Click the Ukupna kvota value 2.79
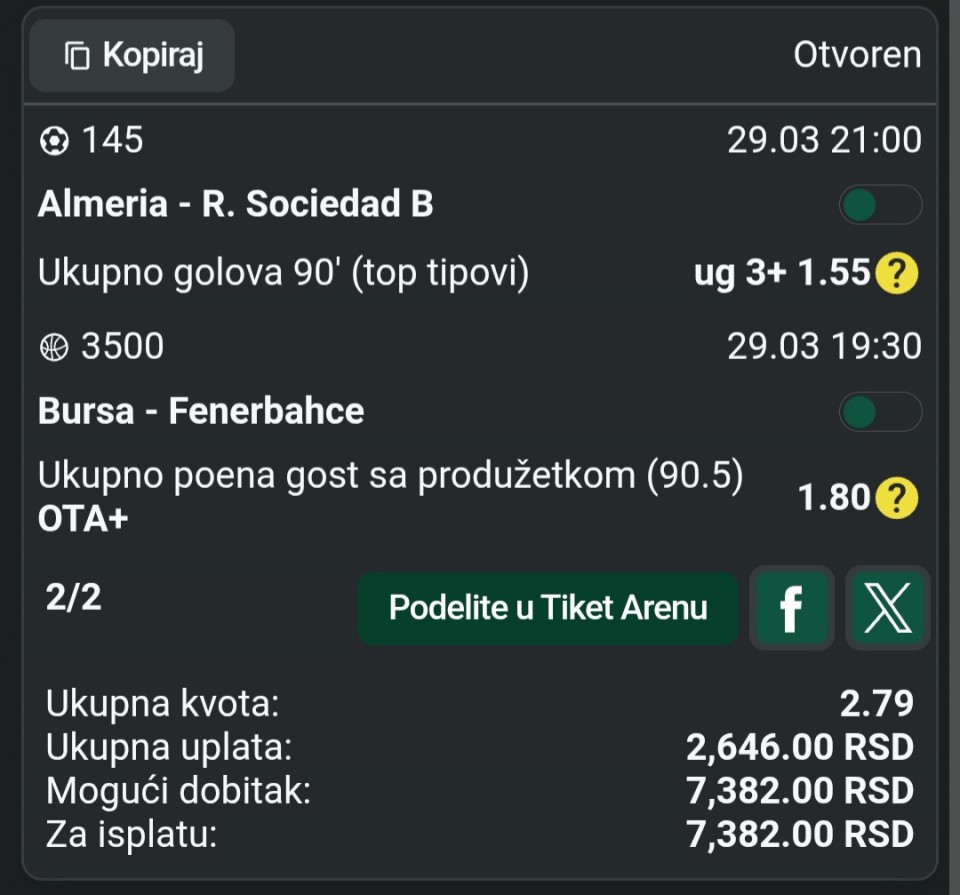This screenshot has width=960, height=895. (x=876, y=703)
